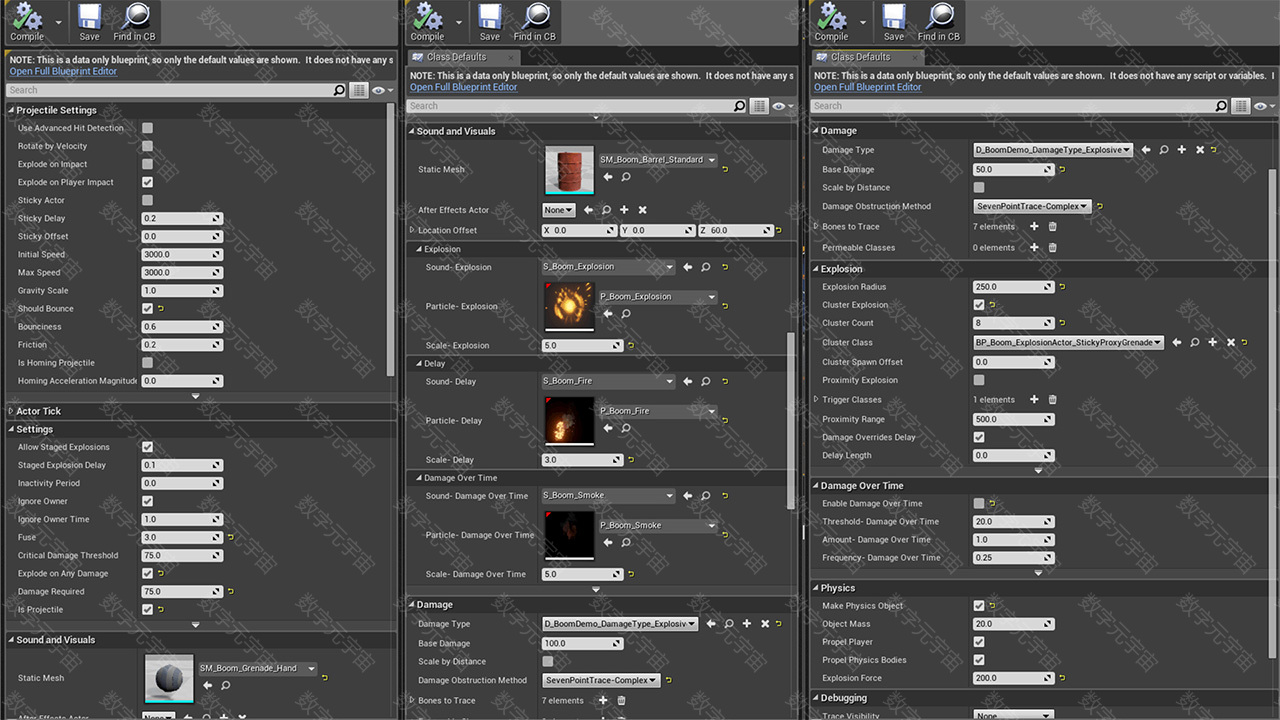Collapse the Projectile Settings section
Viewport: 1280px width, 720px height.
tap(11, 110)
